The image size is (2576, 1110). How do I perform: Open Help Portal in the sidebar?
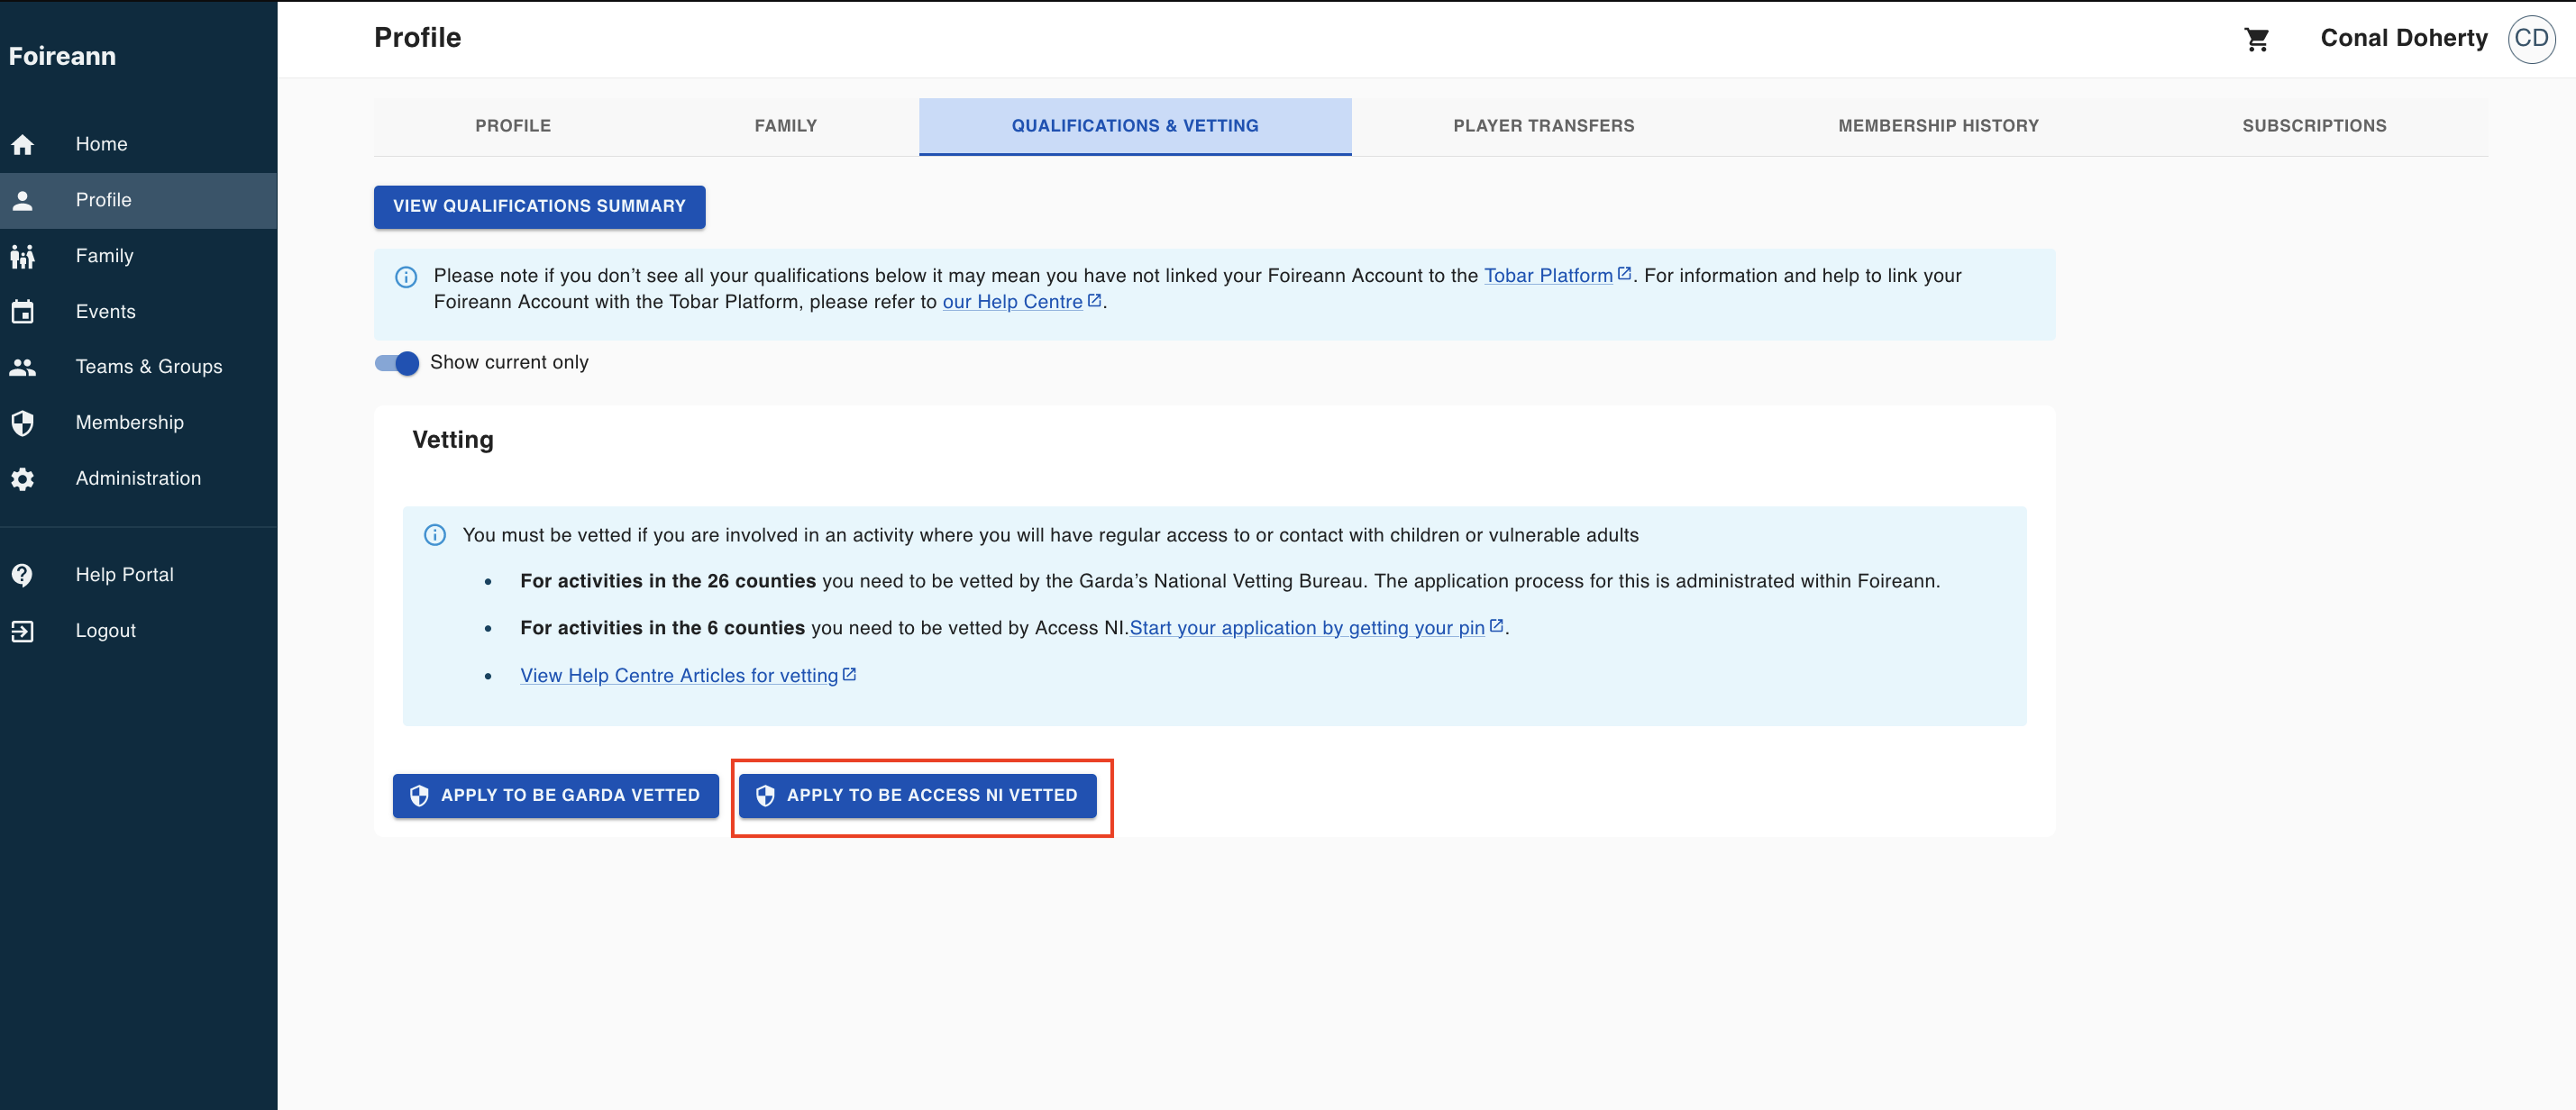(x=138, y=575)
